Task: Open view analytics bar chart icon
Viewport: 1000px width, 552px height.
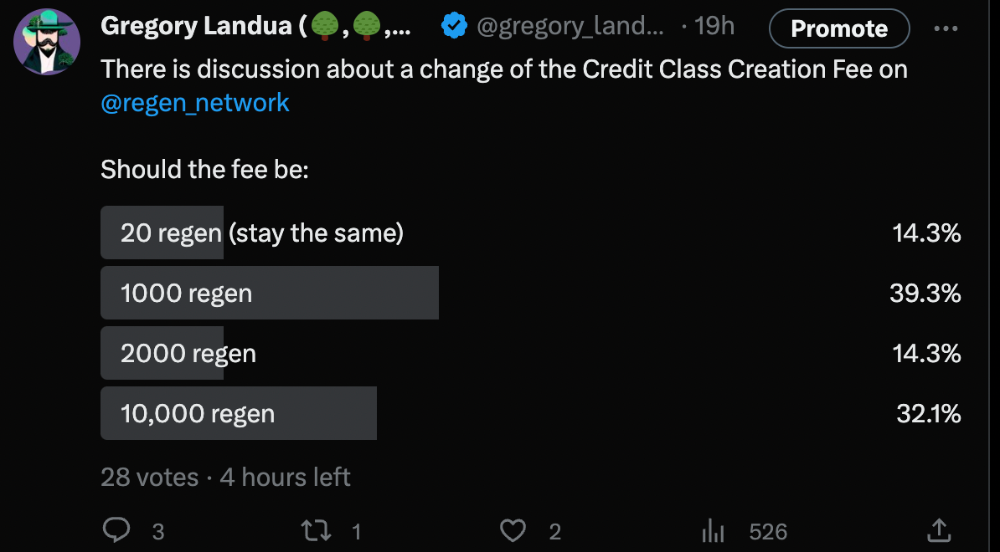Action: pyautogui.click(x=713, y=531)
